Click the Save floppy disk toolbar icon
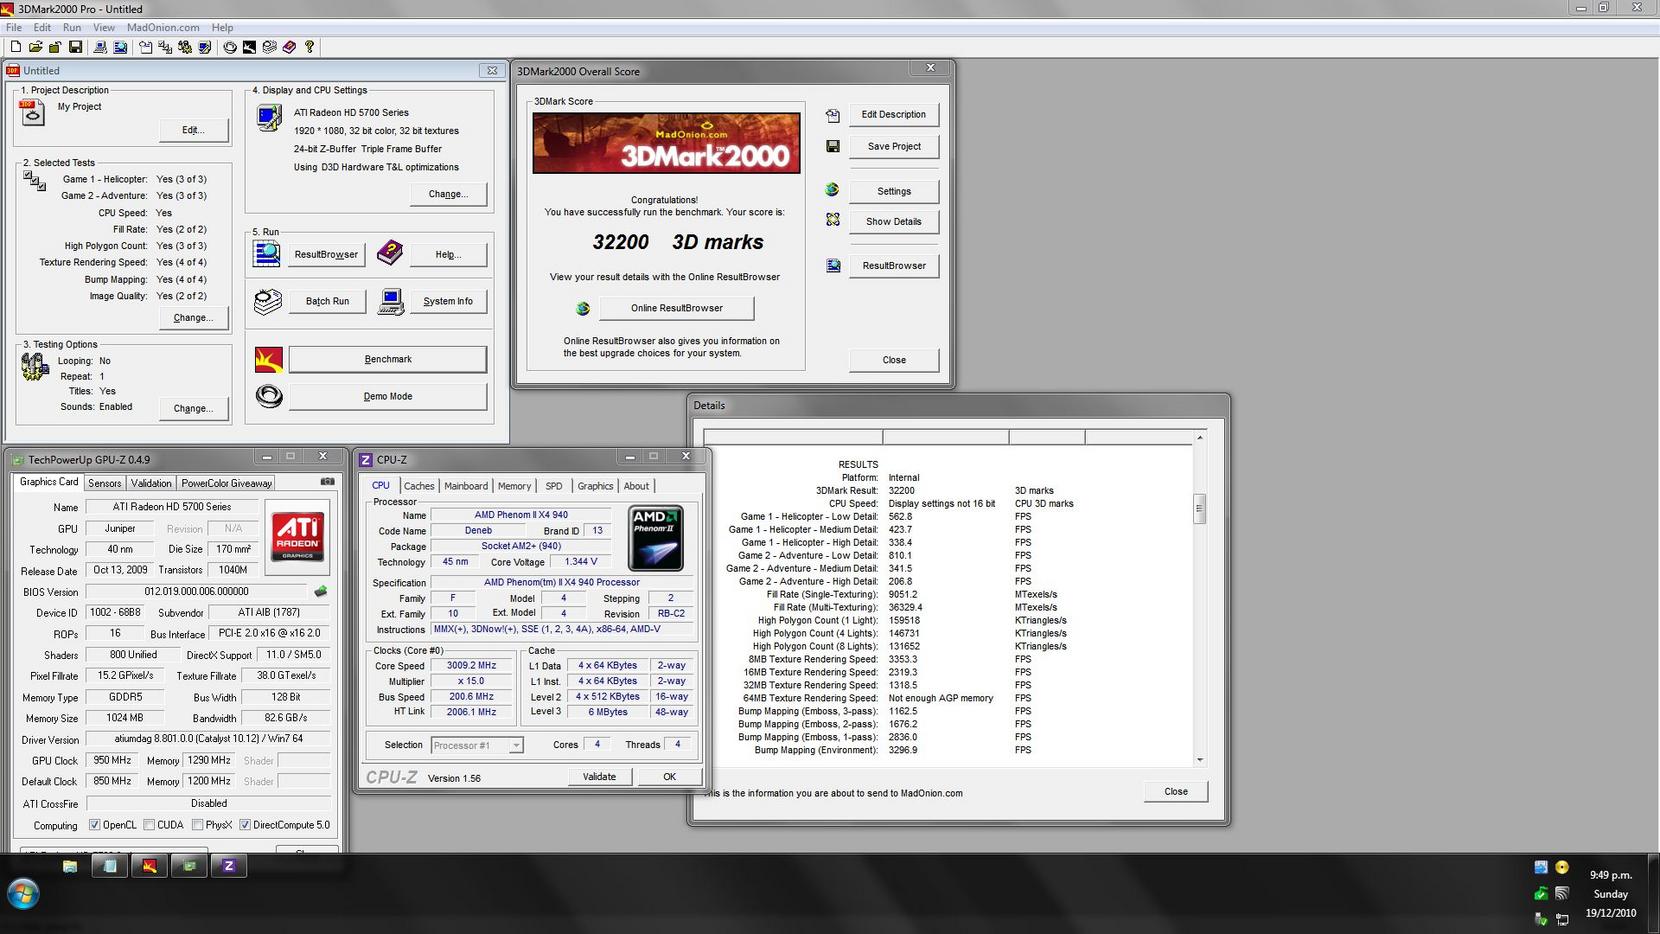 (75, 47)
